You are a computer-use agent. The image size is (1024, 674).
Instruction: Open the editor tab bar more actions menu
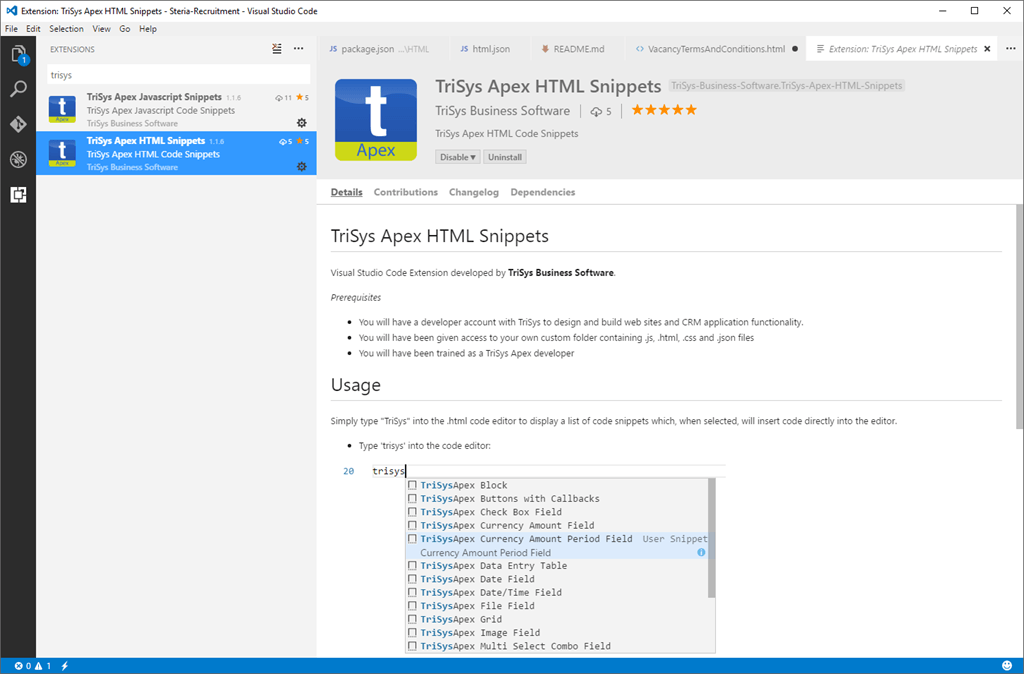tap(1010, 48)
